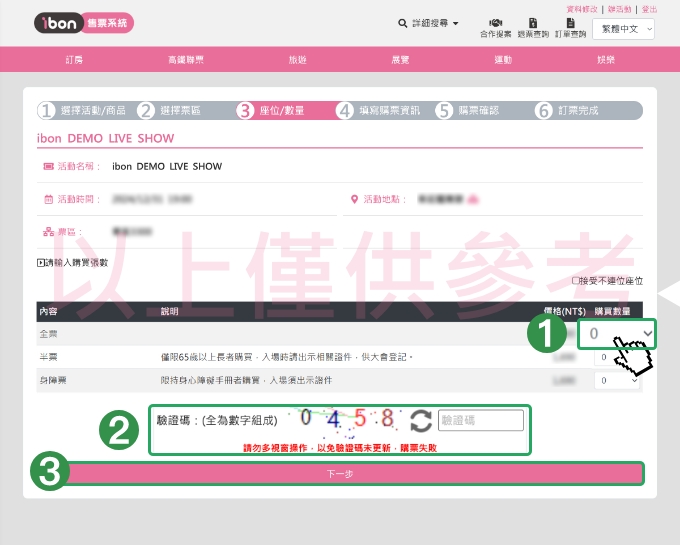
Task: Open the 身障票 quantity dropdown
Action: tap(612, 381)
